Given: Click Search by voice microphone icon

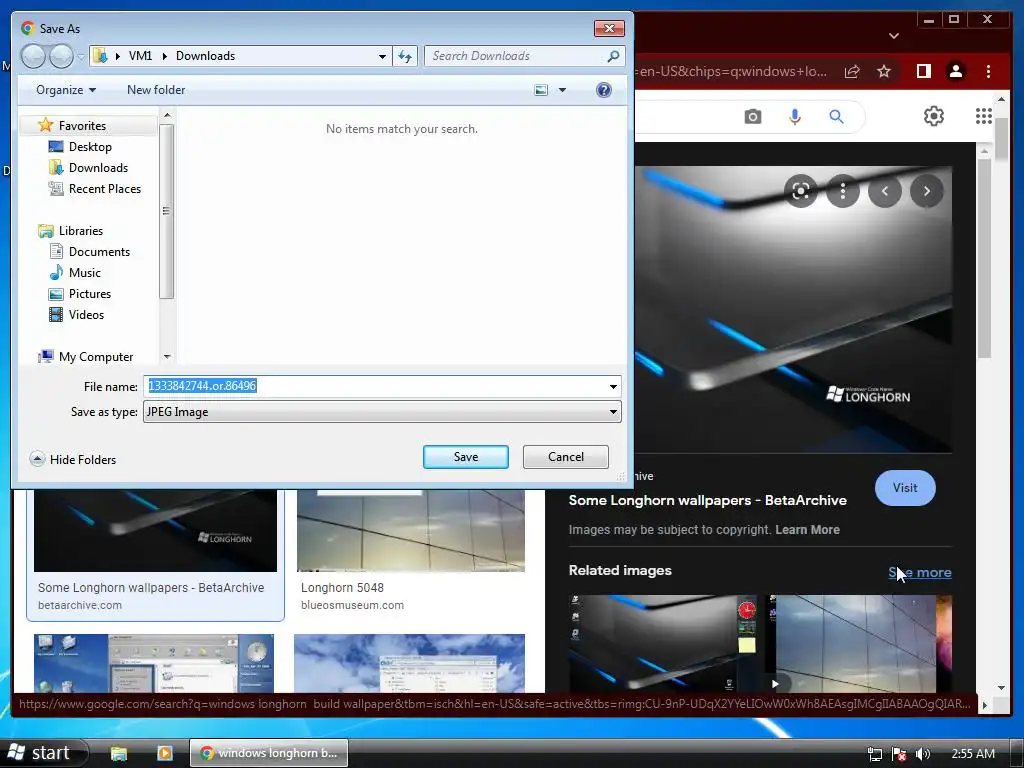Looking at the screenshot, I should tap(794, 117).
